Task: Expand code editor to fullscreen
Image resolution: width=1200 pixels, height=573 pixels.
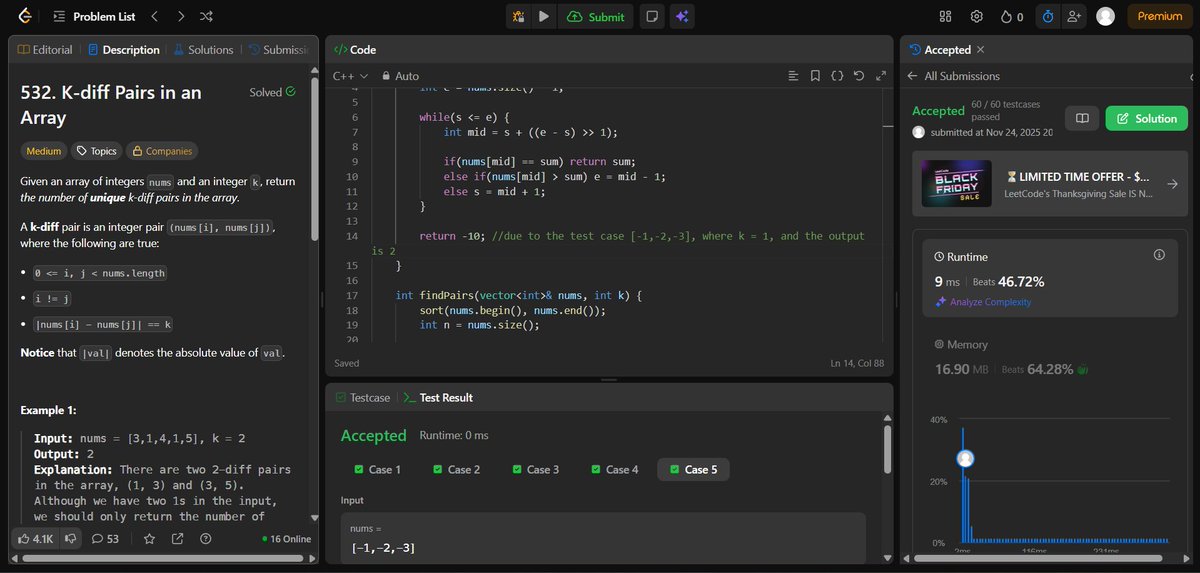Action: (x=881, y=76)
